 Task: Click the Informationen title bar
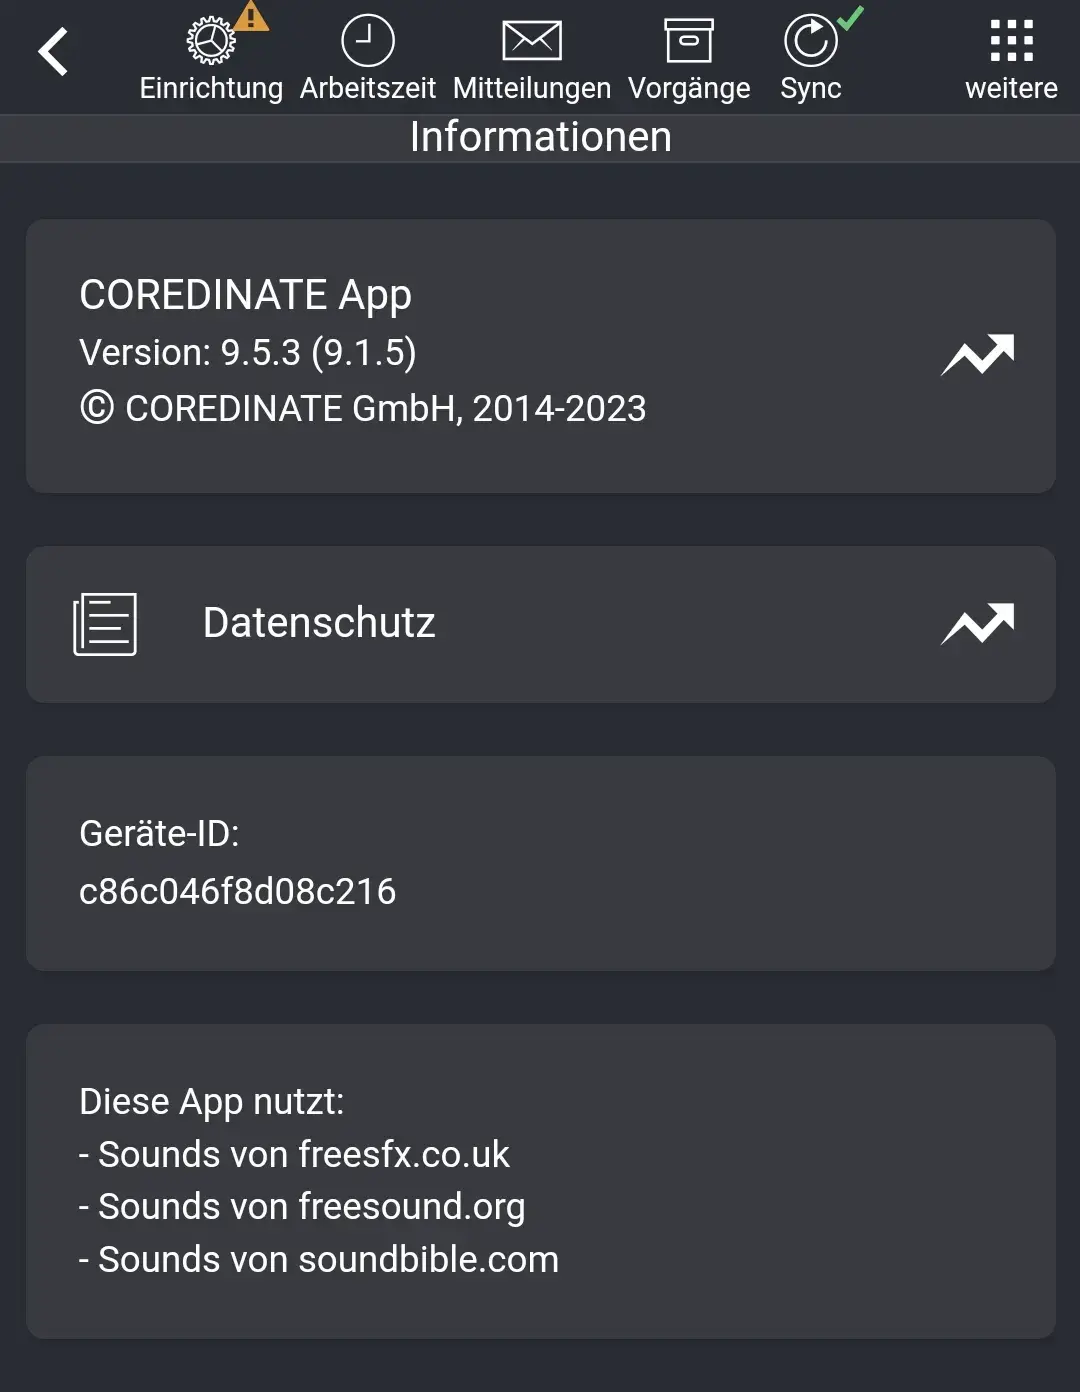pyautogui.click(x=540, y=137)
